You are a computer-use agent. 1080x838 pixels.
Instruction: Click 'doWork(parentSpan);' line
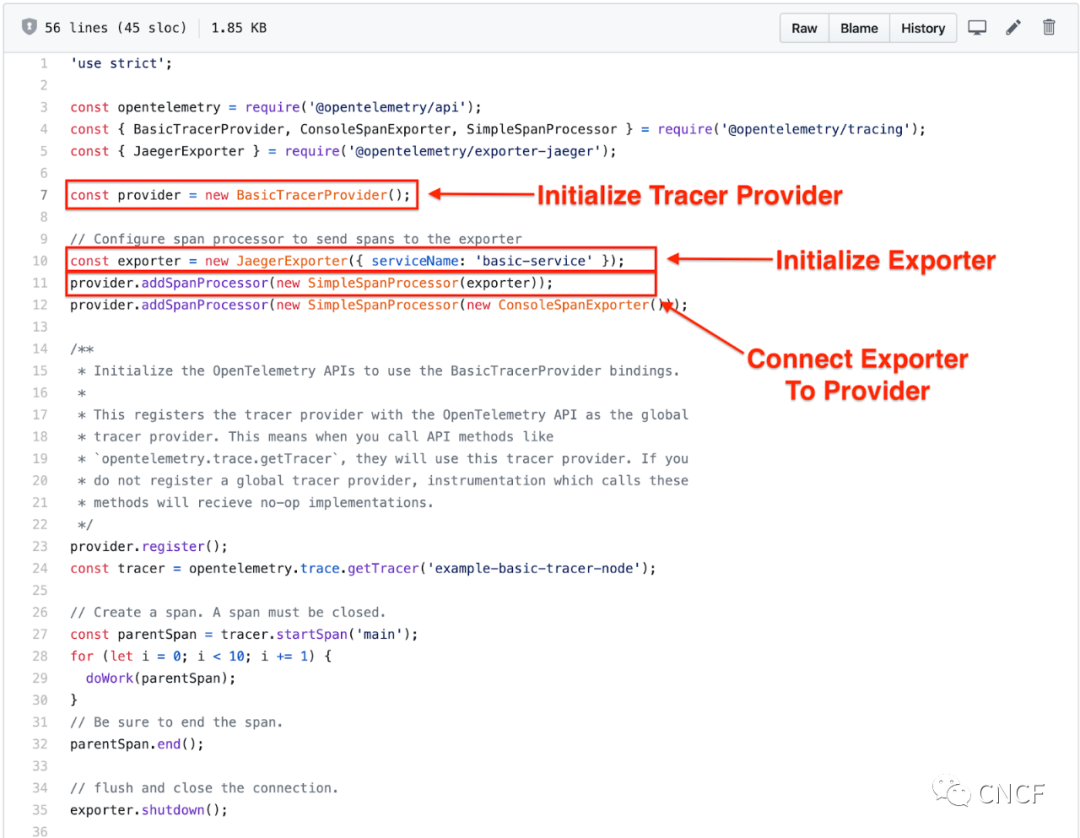[160, 678]
